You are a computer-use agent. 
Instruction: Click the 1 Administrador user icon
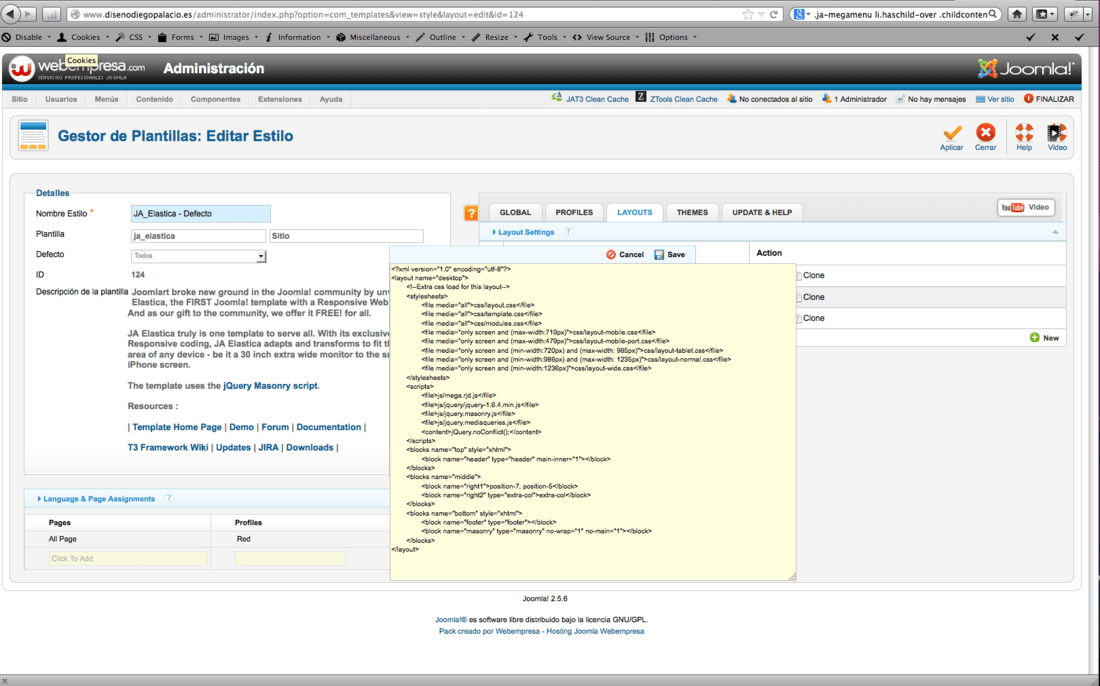[x=826, y=99]
